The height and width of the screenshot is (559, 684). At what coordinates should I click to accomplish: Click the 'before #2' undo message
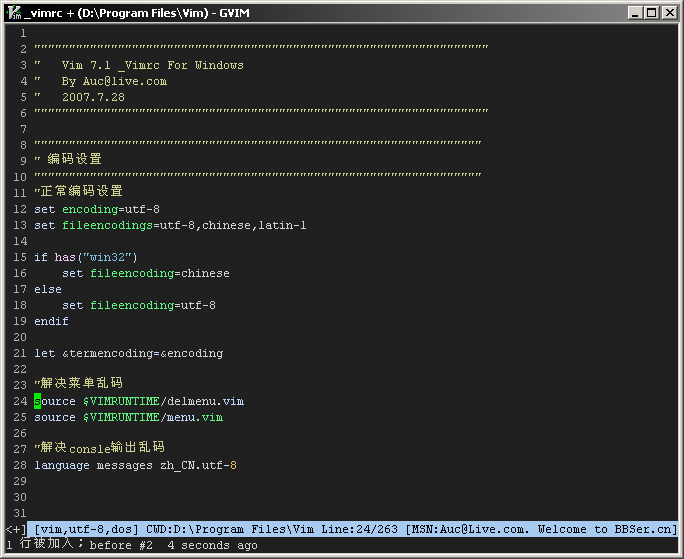121,545
